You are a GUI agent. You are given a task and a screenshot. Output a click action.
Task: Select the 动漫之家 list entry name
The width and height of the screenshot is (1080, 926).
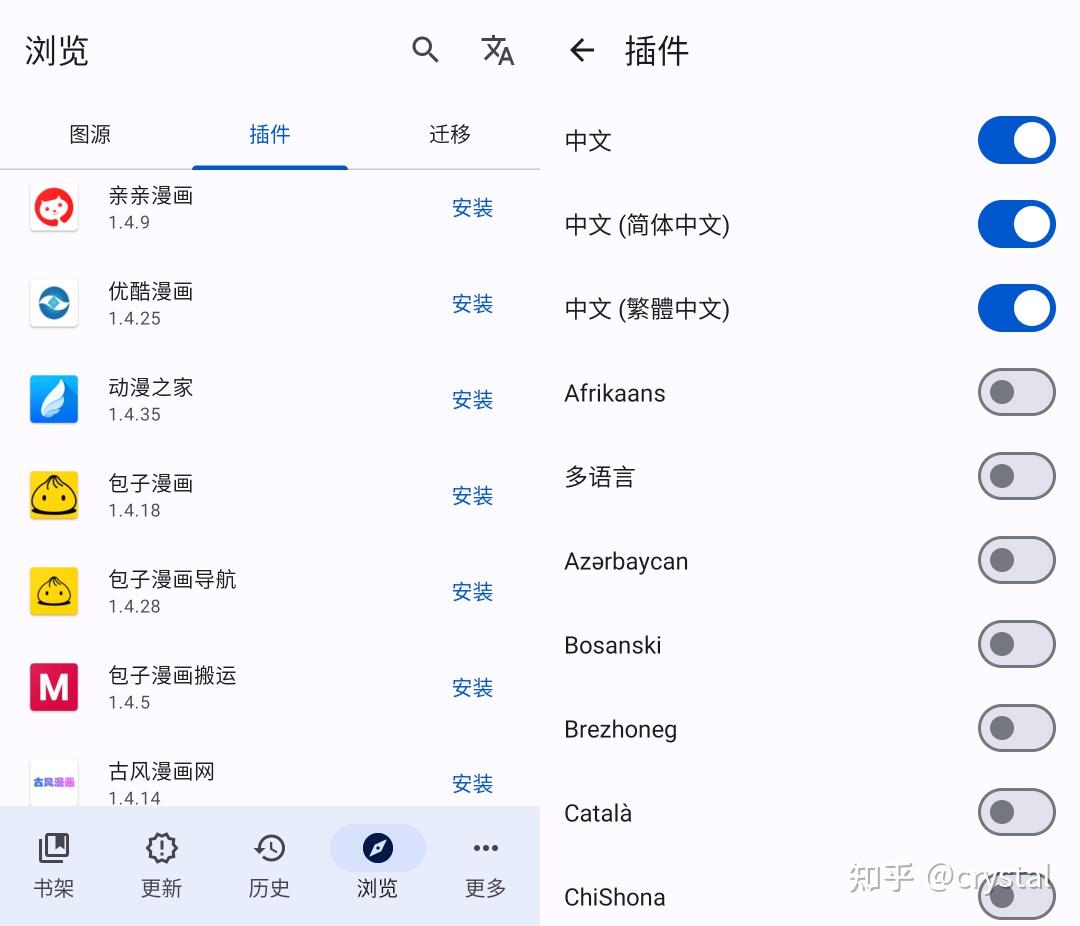151,387
